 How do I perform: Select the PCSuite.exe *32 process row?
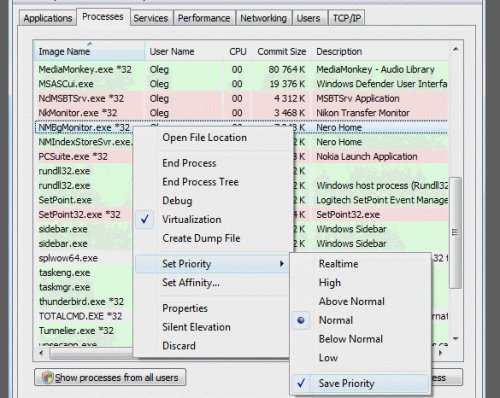point(241,156)
